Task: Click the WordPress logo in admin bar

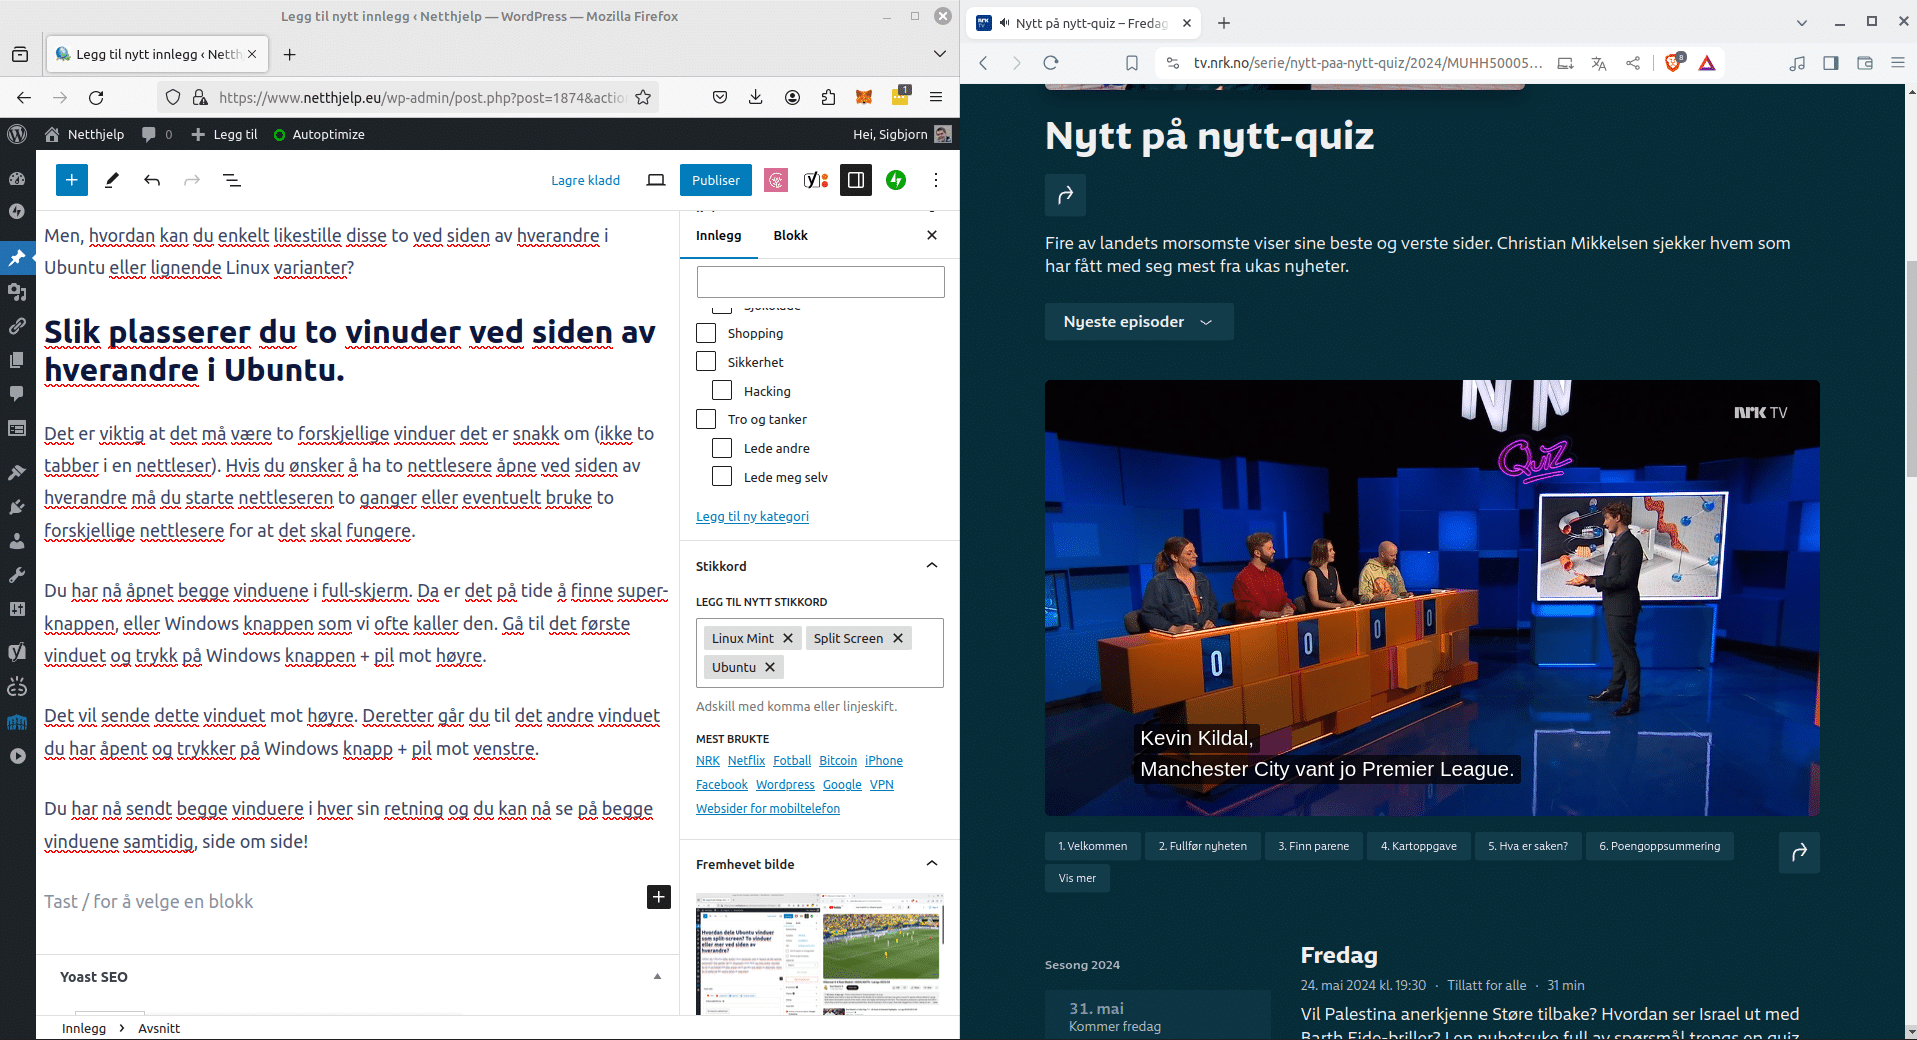Action: point(17,134)
